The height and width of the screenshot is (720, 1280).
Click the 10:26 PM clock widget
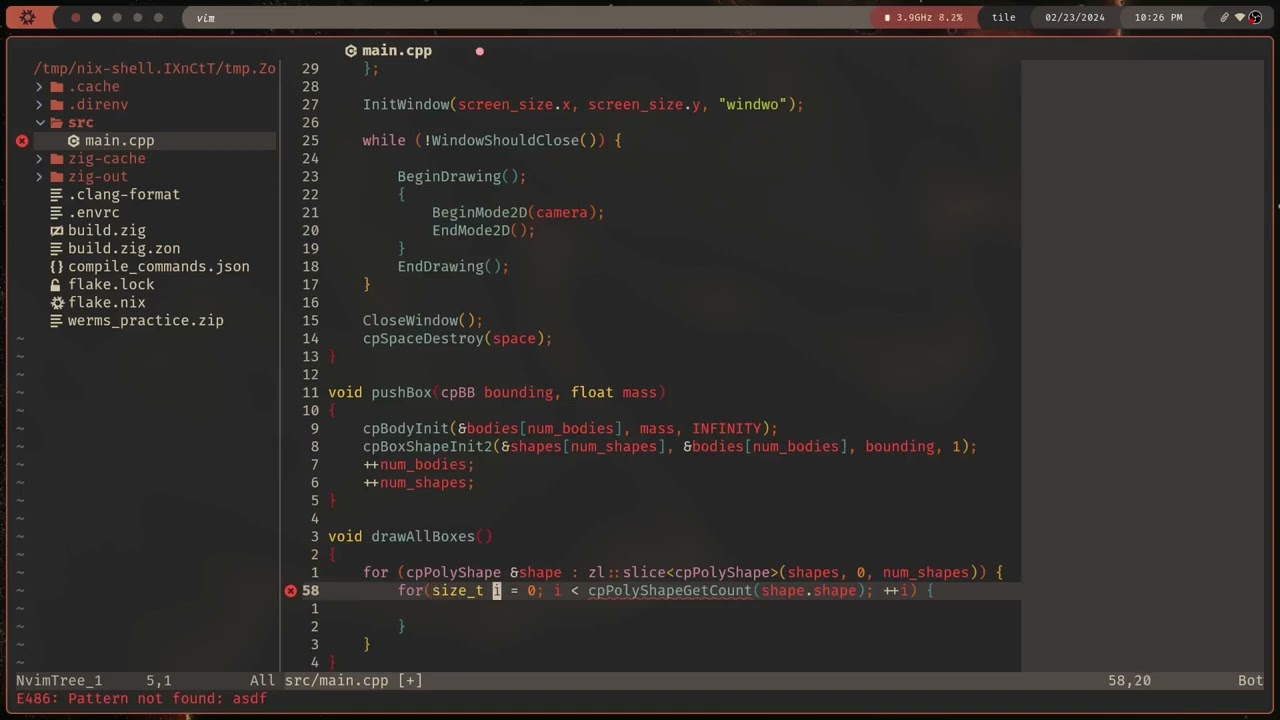[x=1158, y=18]
